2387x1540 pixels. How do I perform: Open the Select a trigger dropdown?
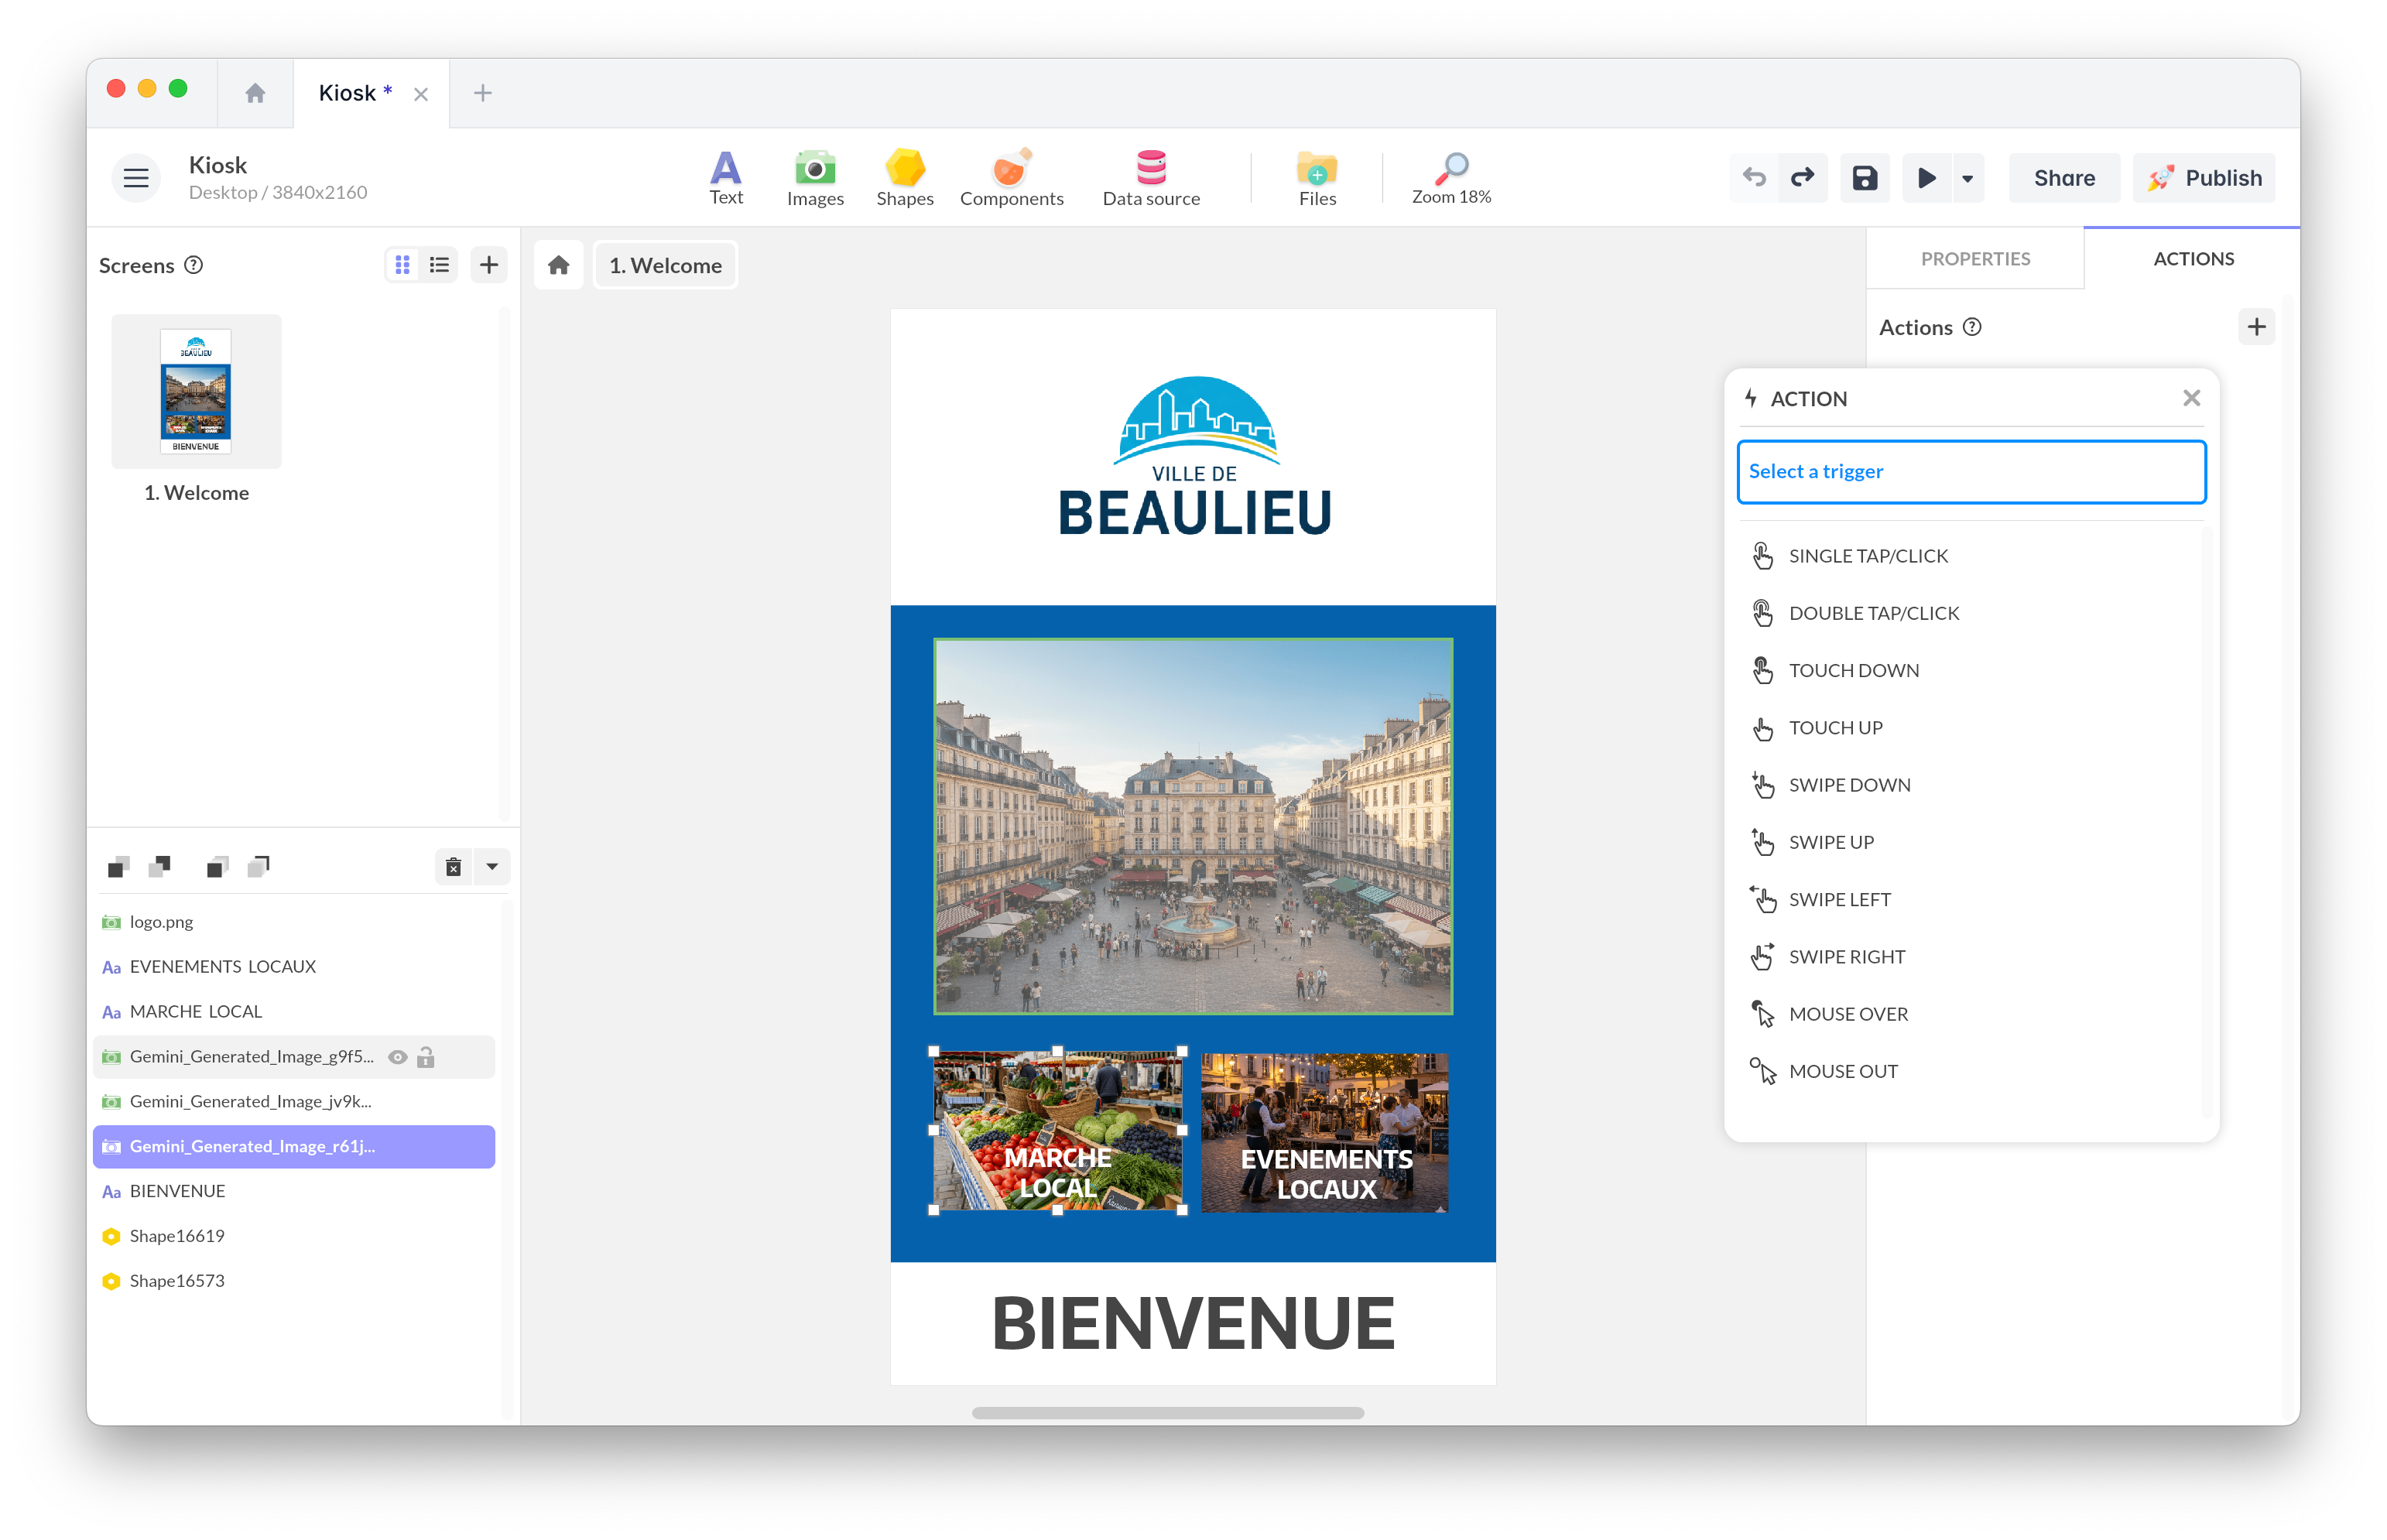[x=1970, y=471]
